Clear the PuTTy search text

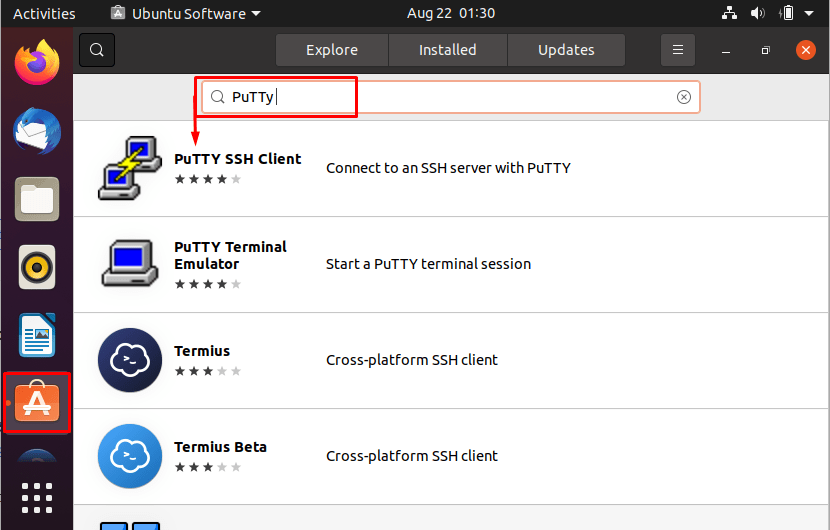click(683, 97)
